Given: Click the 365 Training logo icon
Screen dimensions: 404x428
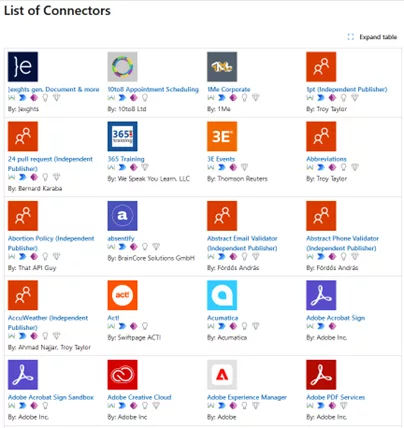Looking at the screenshot, I should coord(122,136).
